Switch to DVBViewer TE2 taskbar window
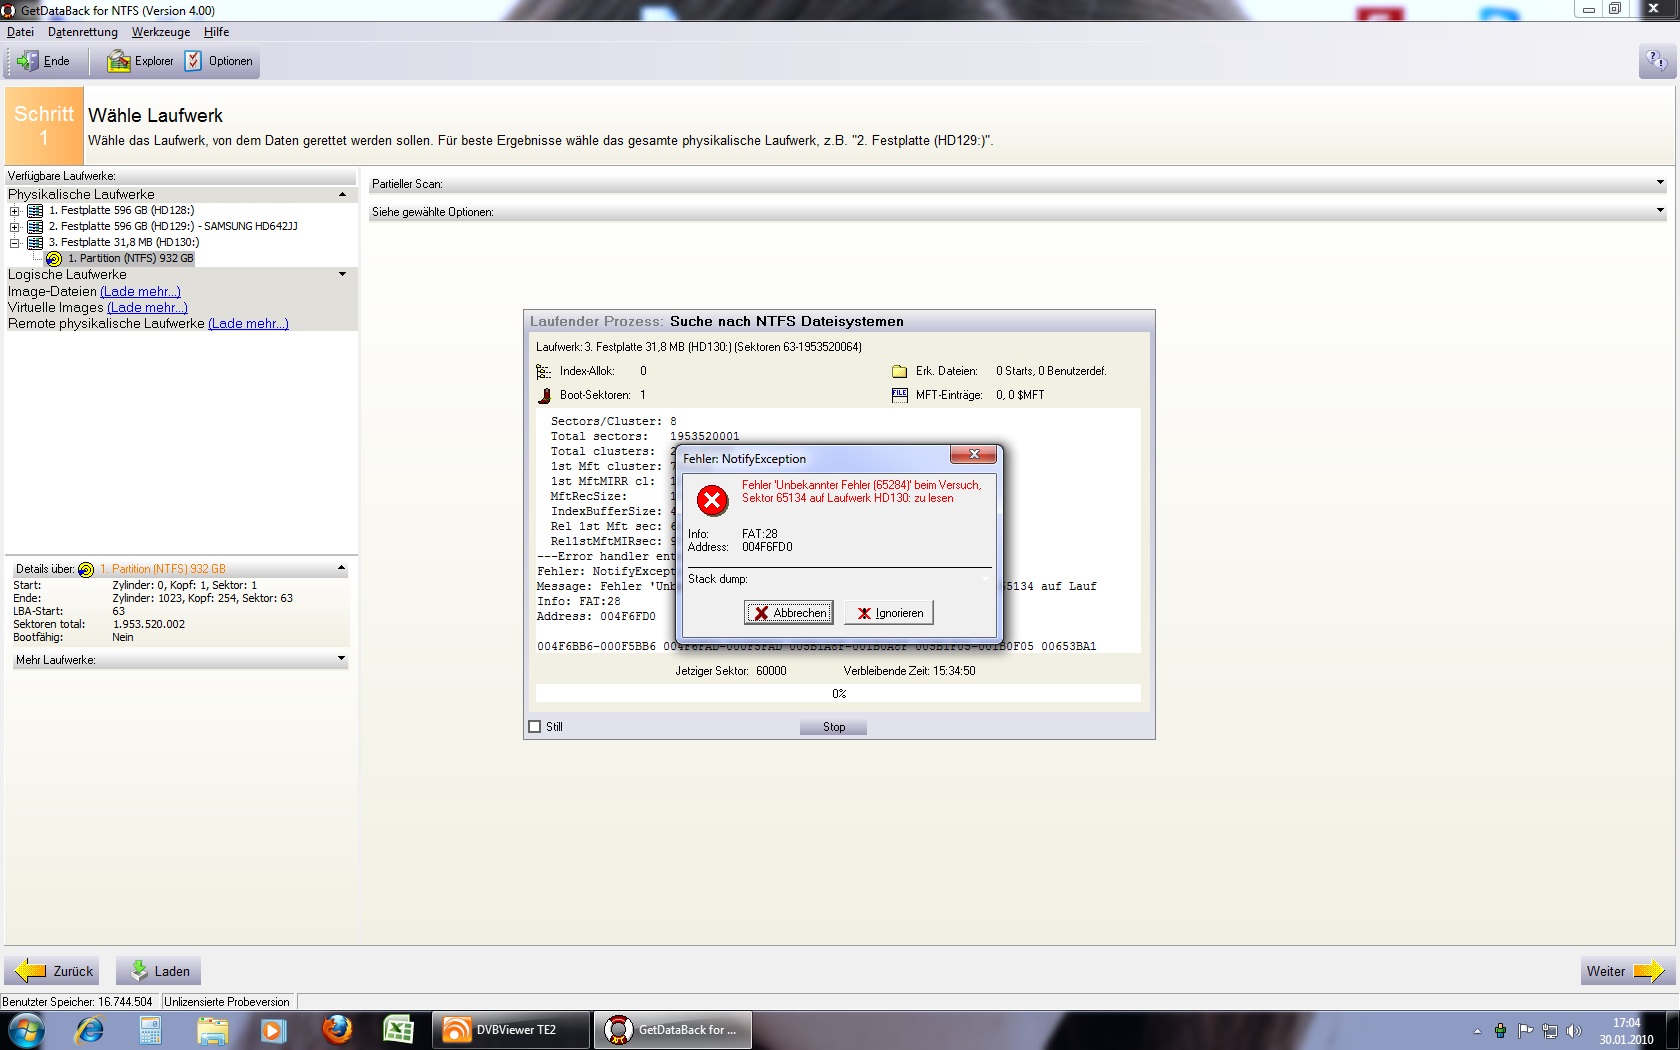Screen dimensions: 1680x1050 511,1030
